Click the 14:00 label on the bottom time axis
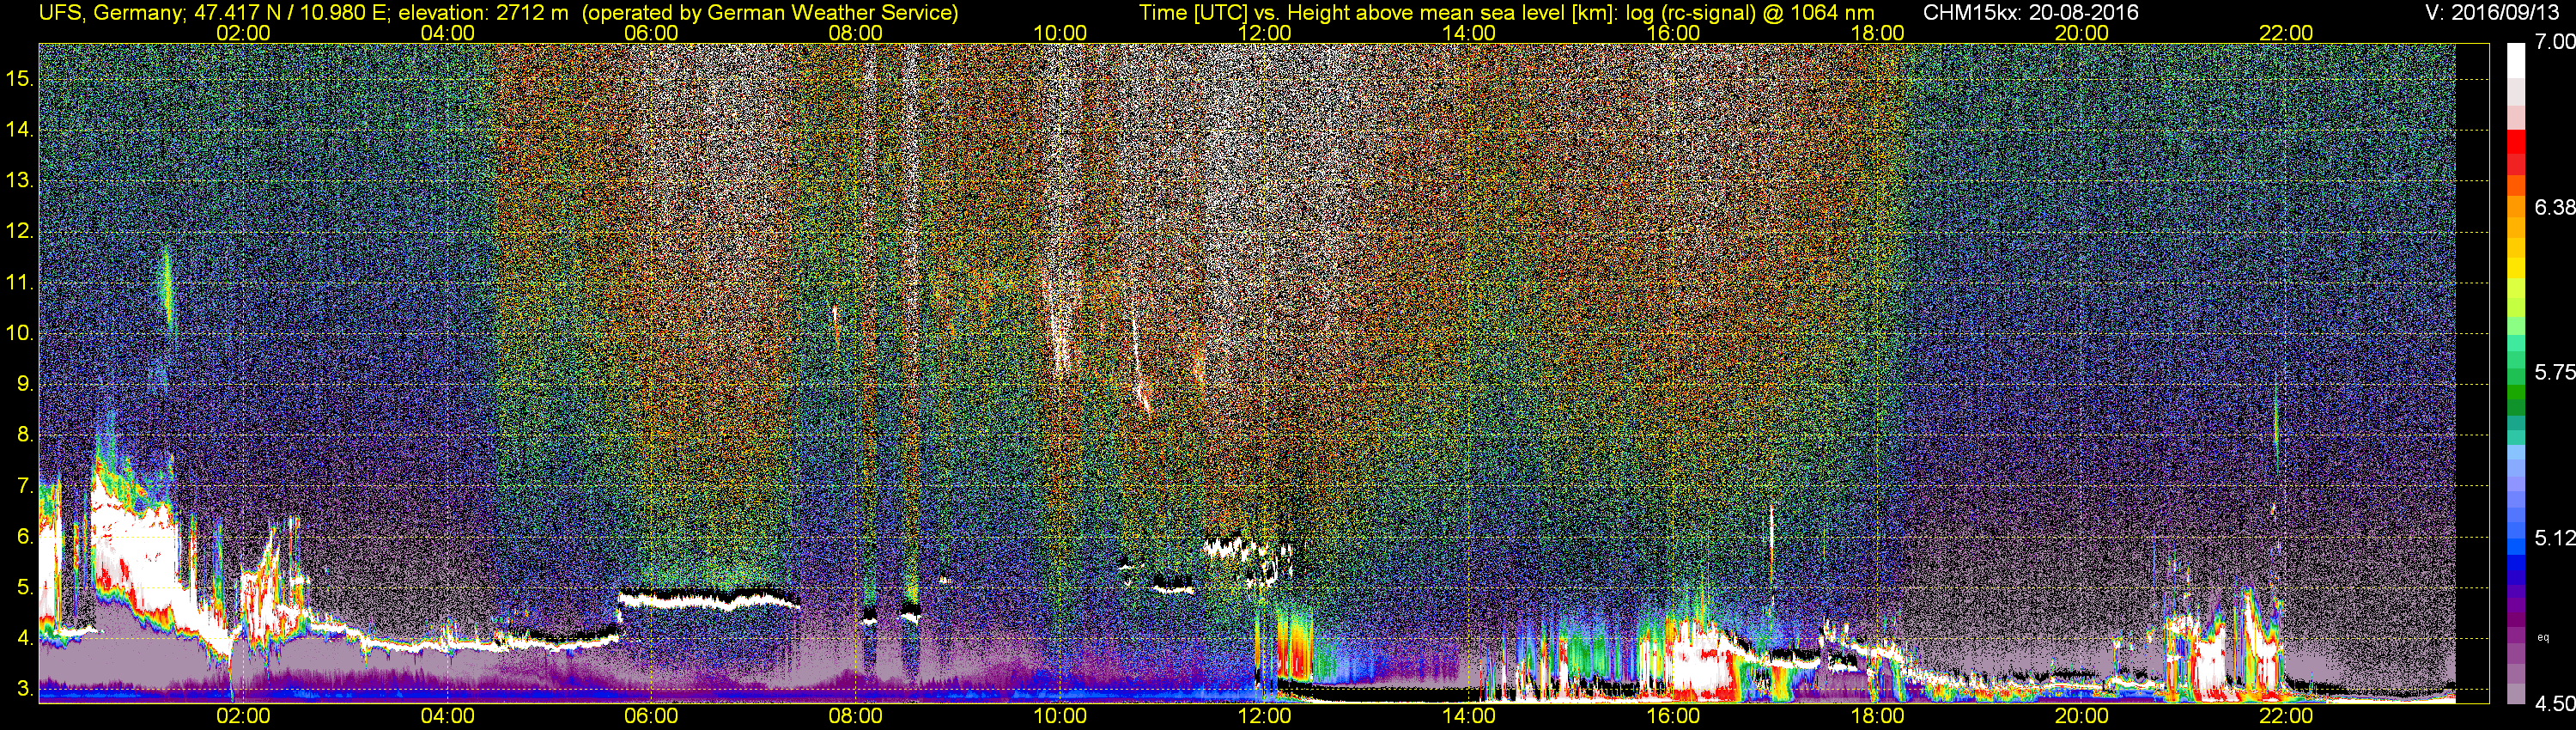 tap(1469, 716)
